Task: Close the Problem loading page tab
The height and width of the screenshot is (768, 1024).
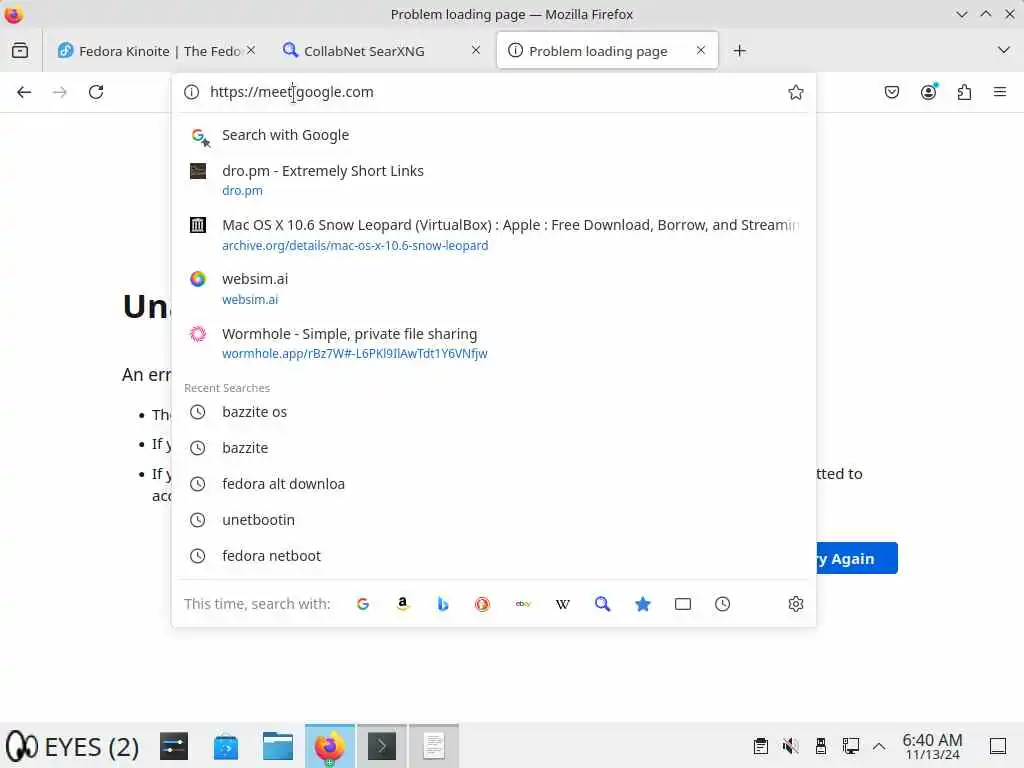Action: (x=701, y=50)
